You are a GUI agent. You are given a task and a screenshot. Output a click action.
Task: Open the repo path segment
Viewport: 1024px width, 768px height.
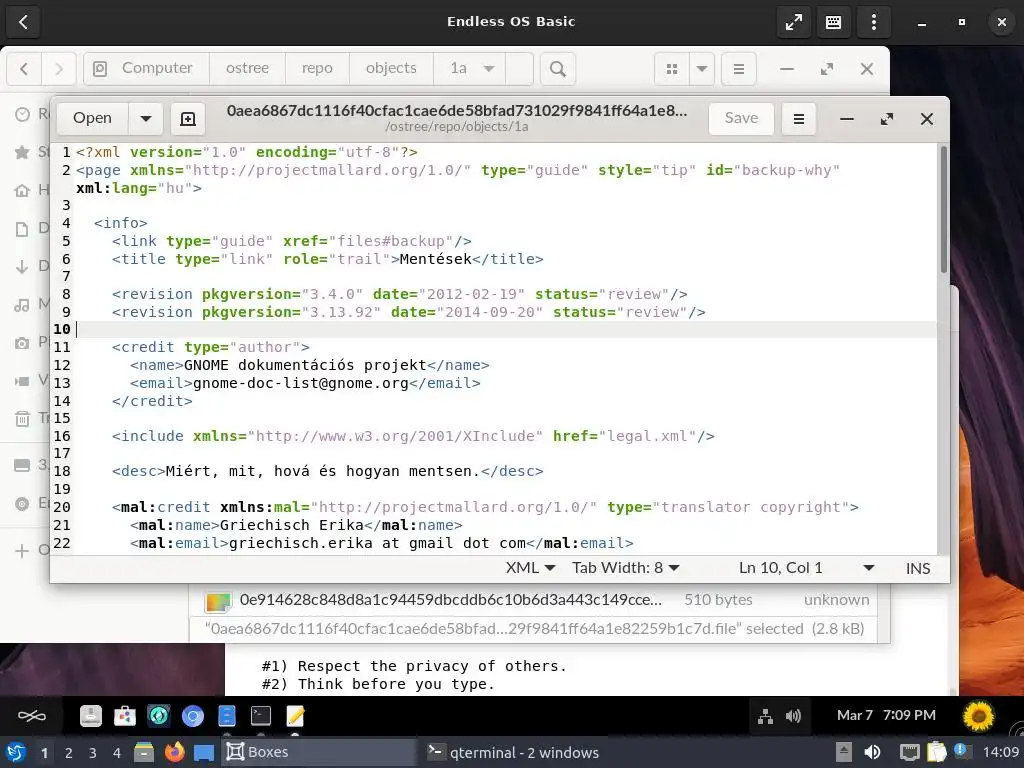(317, 69)
